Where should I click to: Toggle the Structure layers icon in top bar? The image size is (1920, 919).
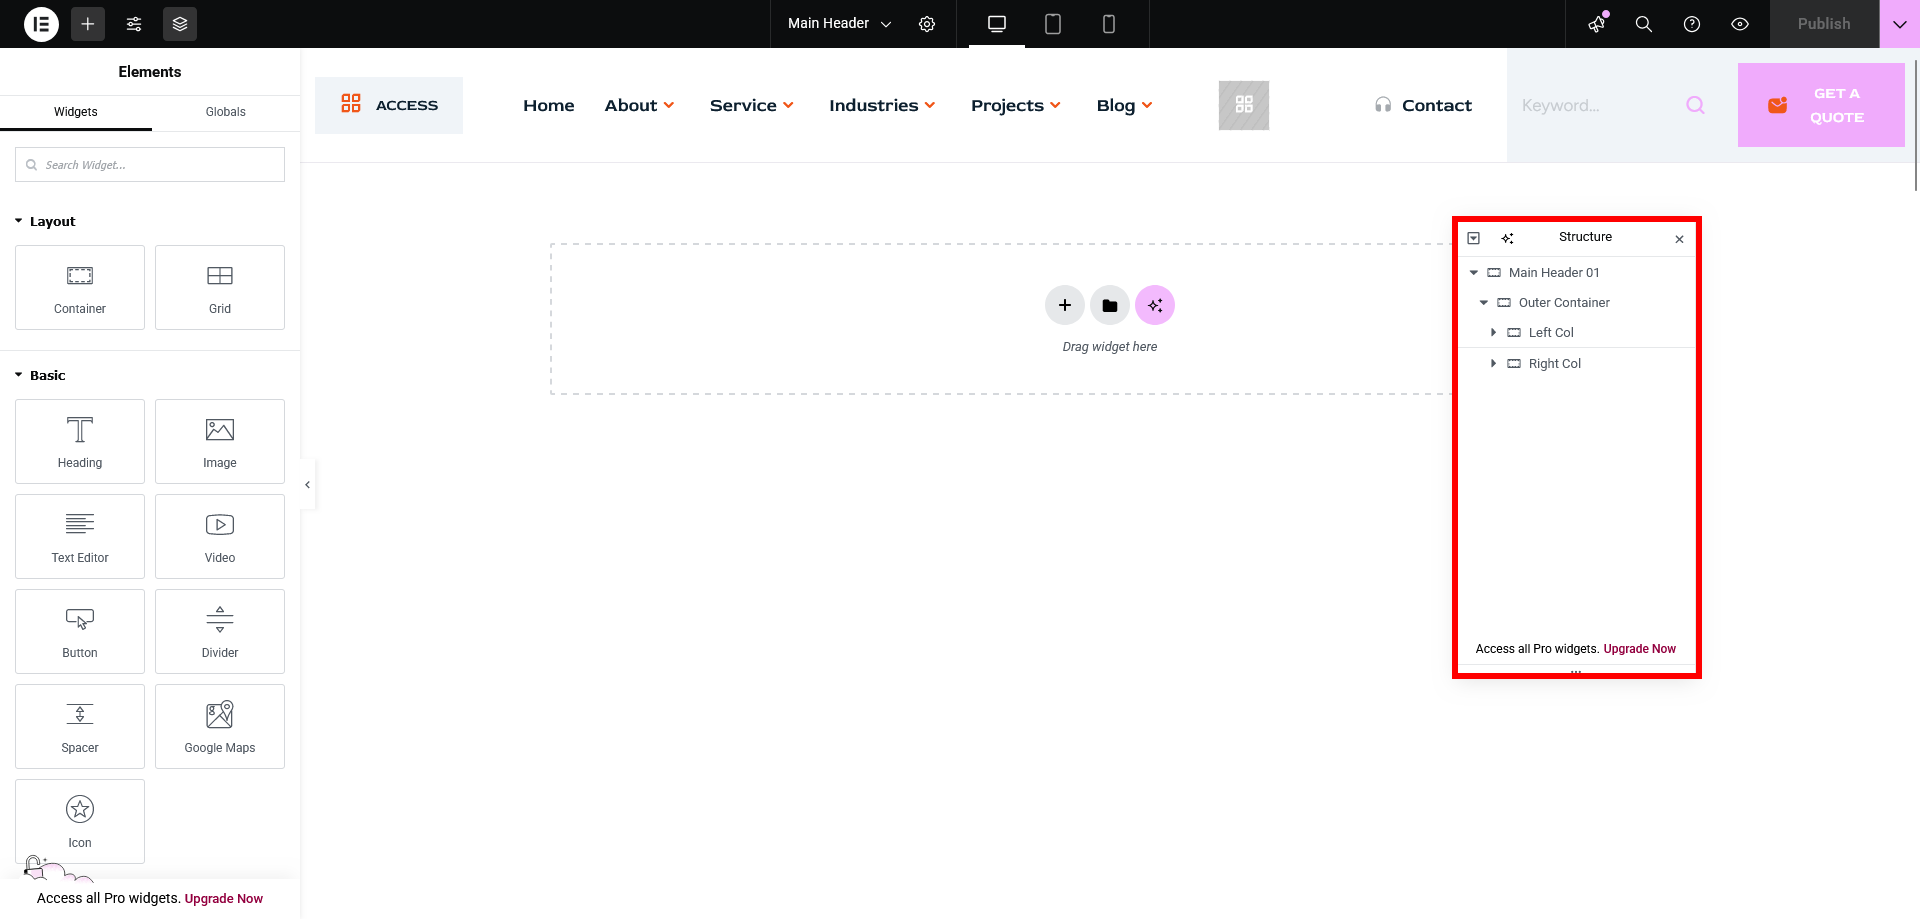click(x=180, y=24)
